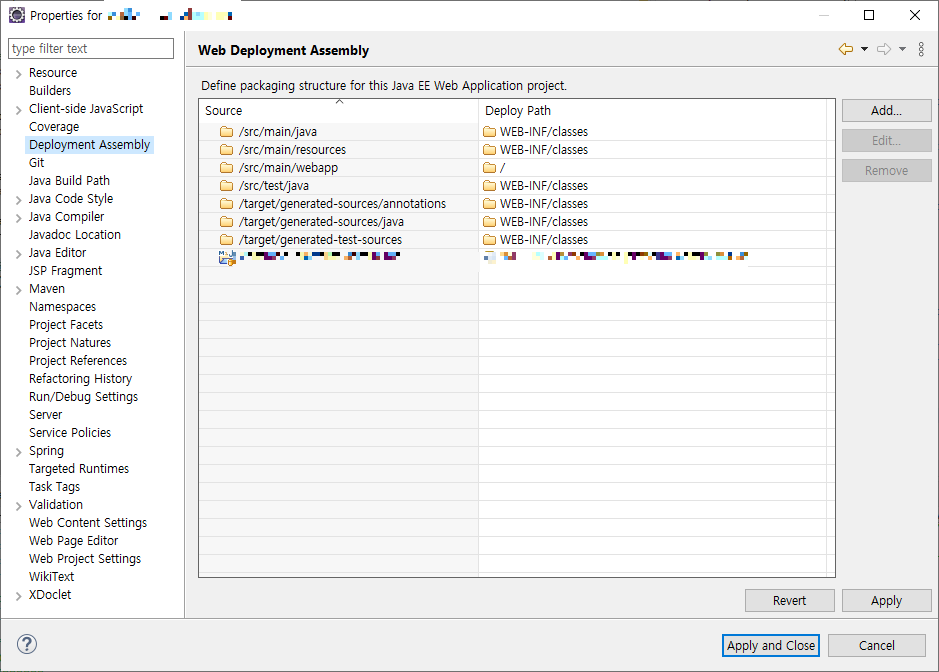The height and width of the screenshot is (672, 939).
Task: Open the back-button history dropdown
Action: pyautogui.click(x=864, y=49)
